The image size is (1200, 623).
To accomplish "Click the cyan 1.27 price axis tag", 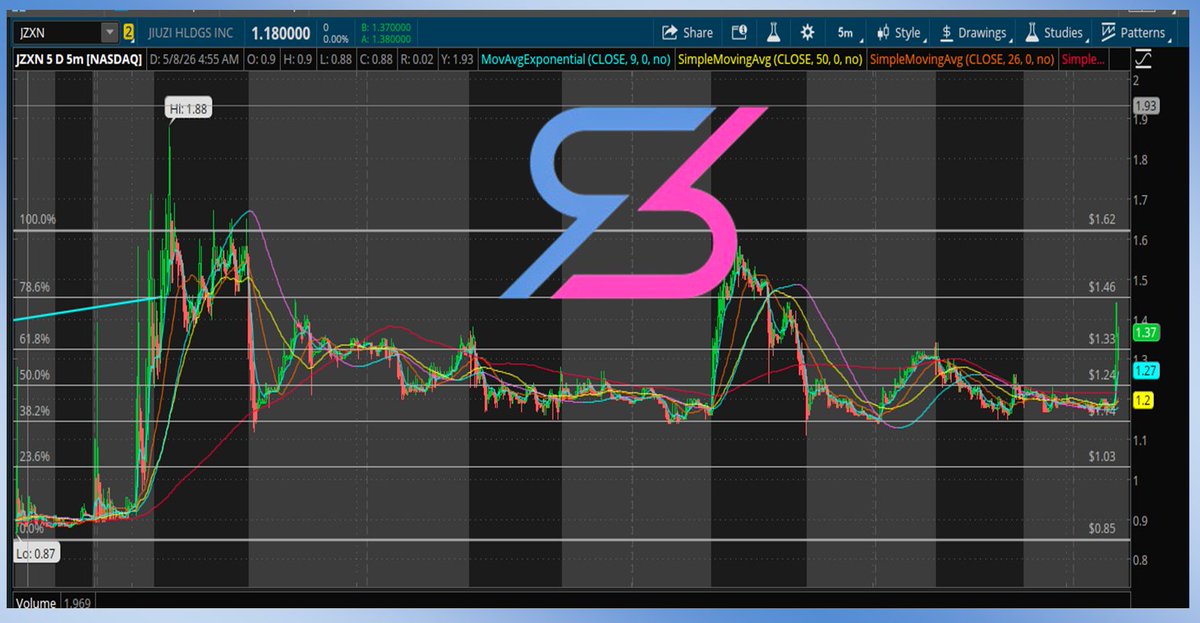I will [x=1145, y=370].
